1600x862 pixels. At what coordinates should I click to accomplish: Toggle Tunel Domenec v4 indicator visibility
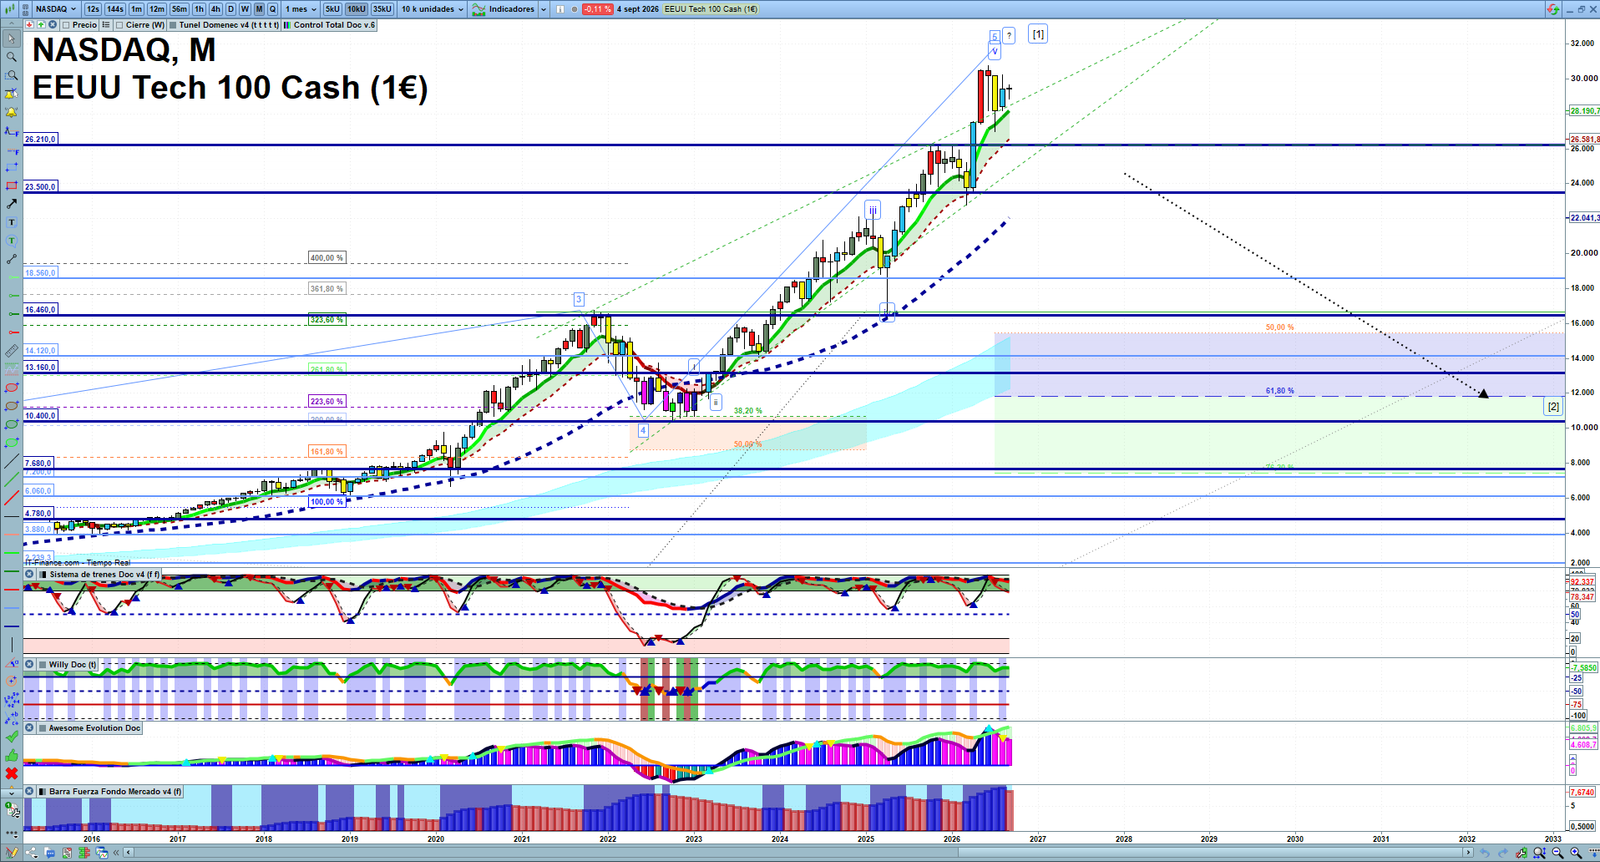(x=173, y=25)
